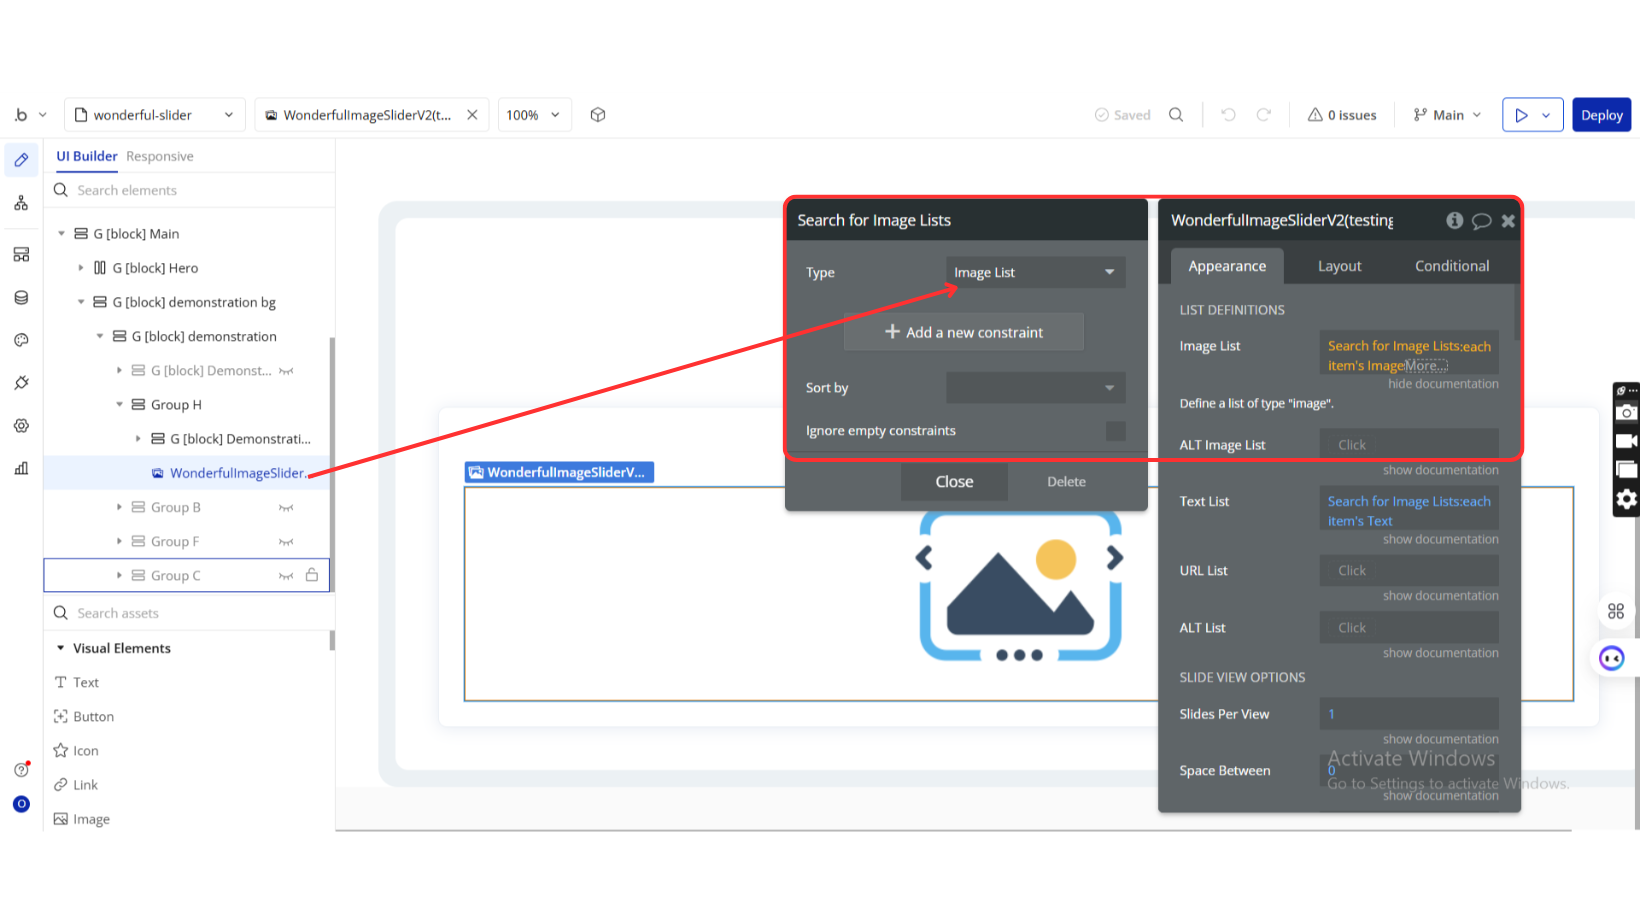Image resolution: width=1640 pixels, height=924 pixels.
Task: Toggle visibility of G [block] Demonst... row
Action: [x=286, y=371]
